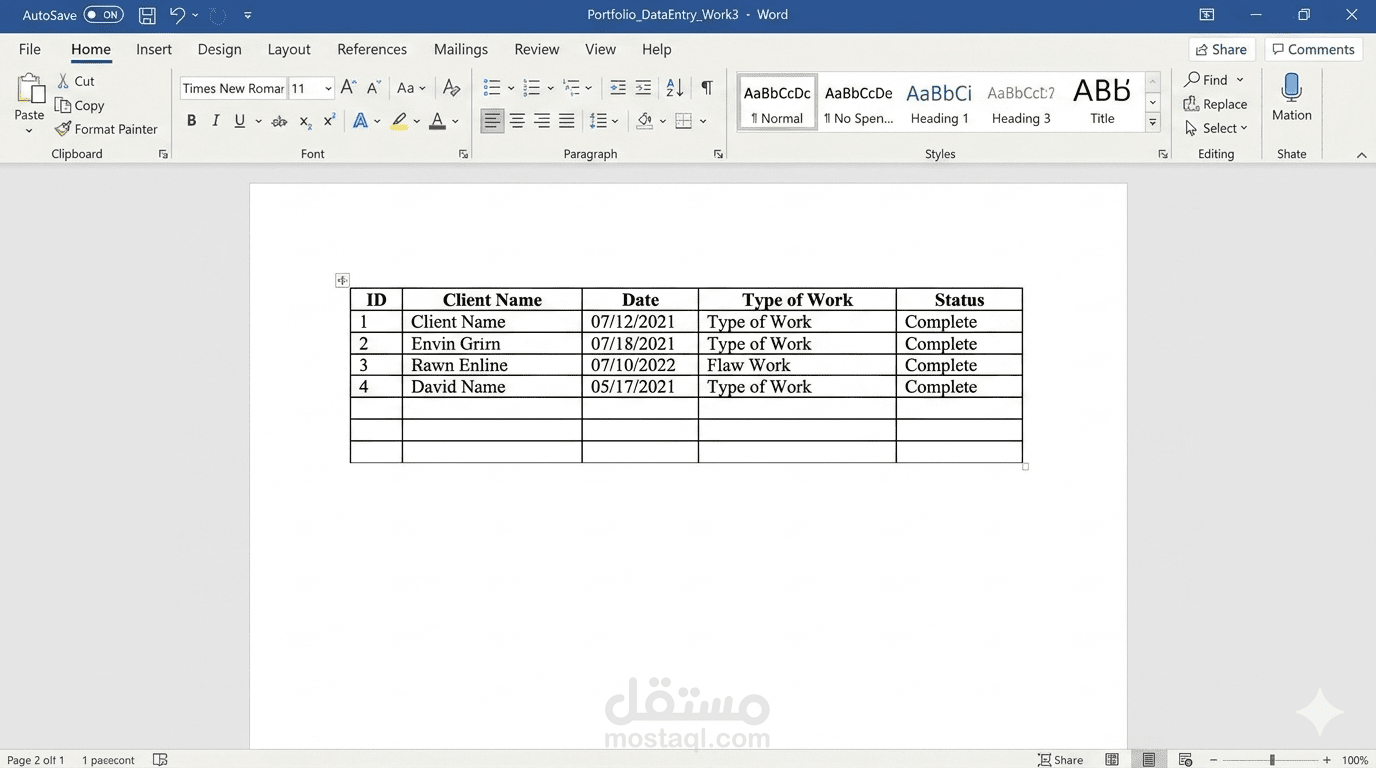Activate subscript formatting

[x=304, y=121]
